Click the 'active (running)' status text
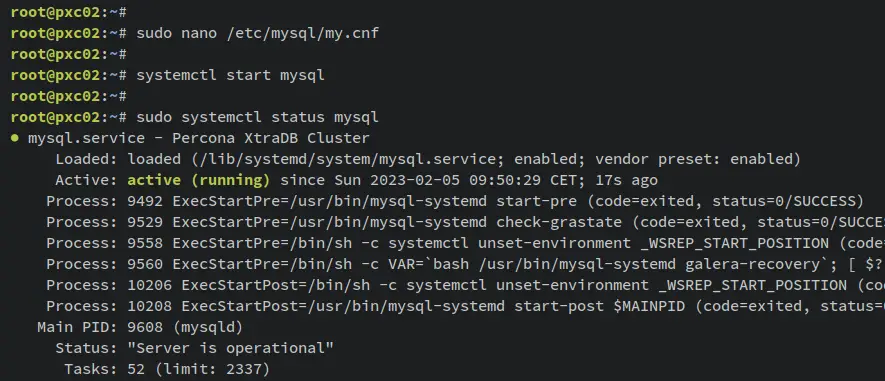 click(199, 181)
